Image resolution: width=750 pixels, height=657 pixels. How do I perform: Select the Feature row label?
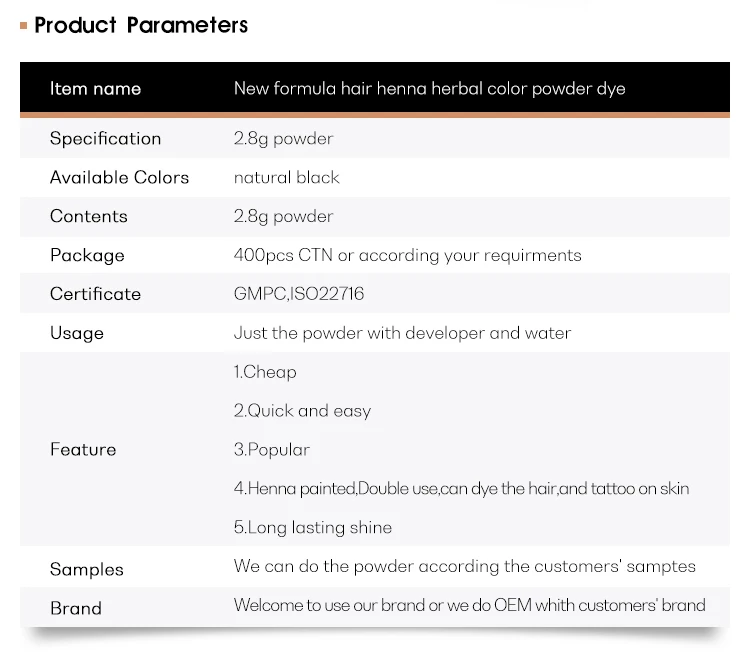[x=82, y=450]
